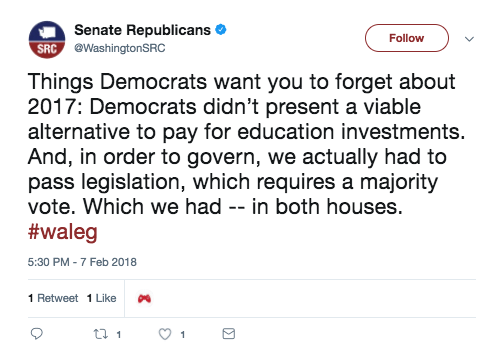Click the retweet arrows icon

tap(100, 334)
